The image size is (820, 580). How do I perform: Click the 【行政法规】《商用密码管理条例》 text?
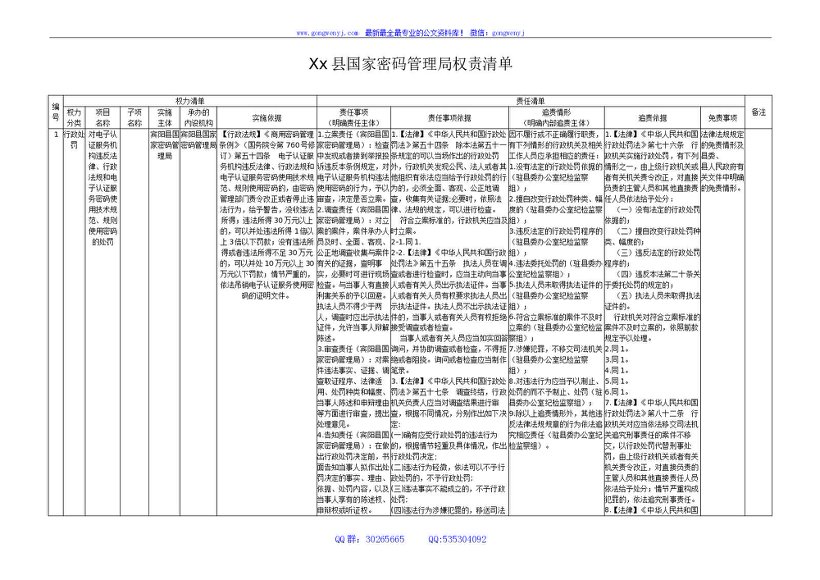pyautogui.click(x=267, y=140)
